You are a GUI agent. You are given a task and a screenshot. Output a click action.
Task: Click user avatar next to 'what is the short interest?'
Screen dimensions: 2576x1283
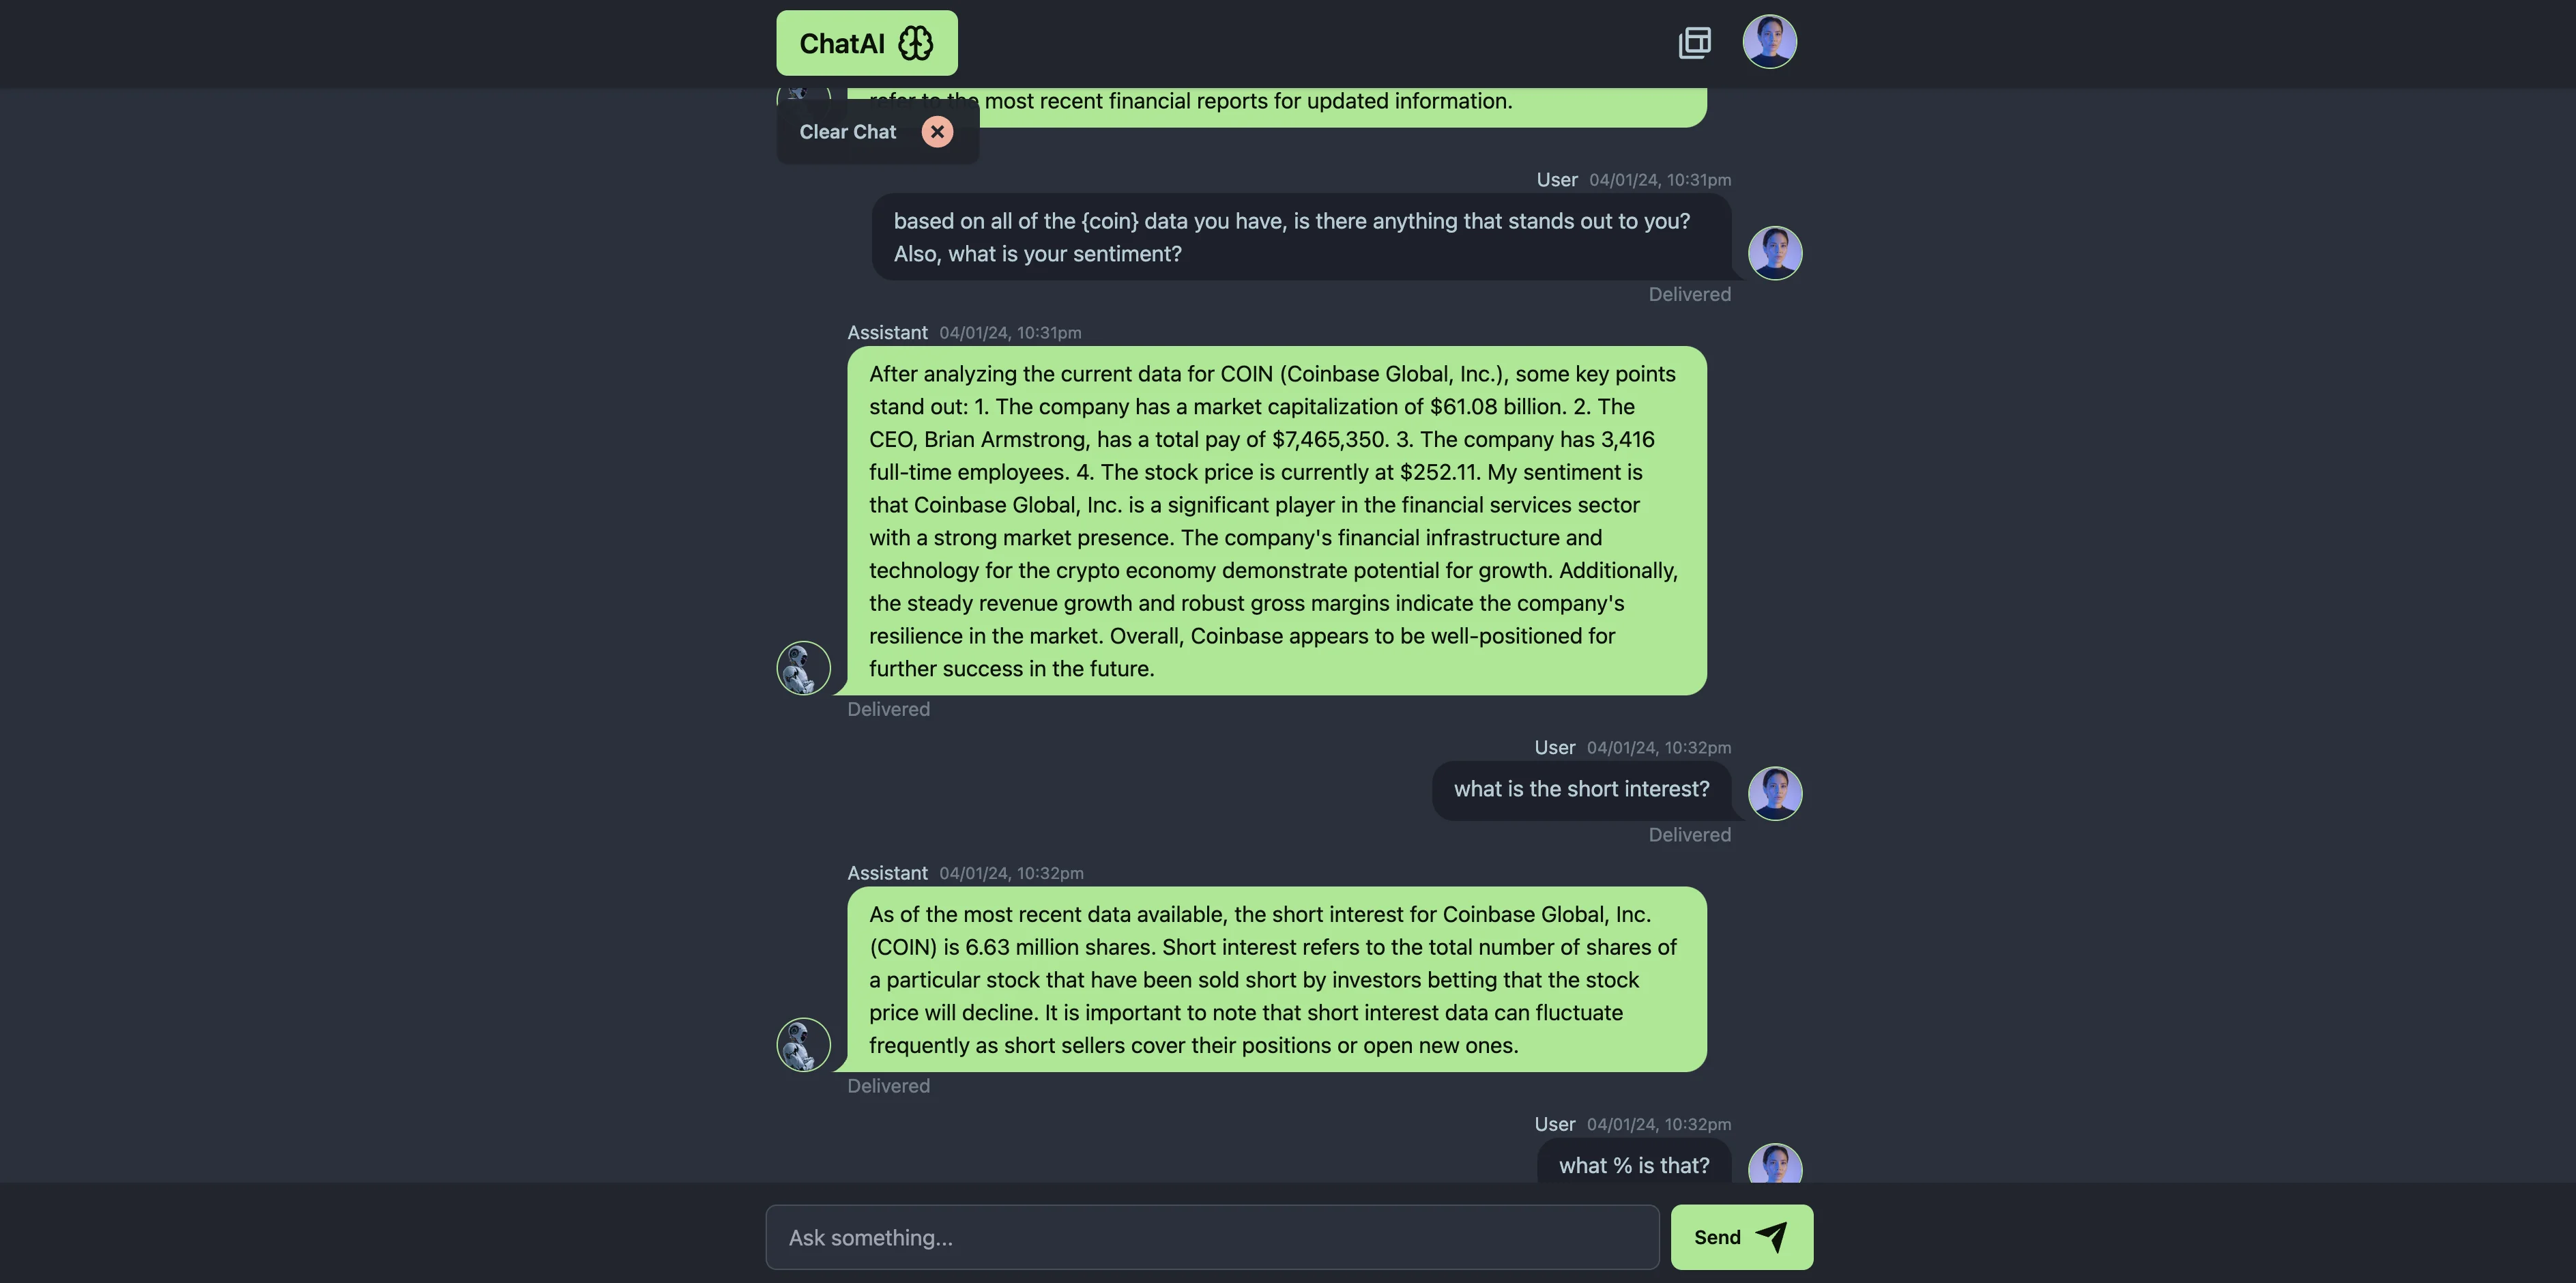tap(1775, 794)
